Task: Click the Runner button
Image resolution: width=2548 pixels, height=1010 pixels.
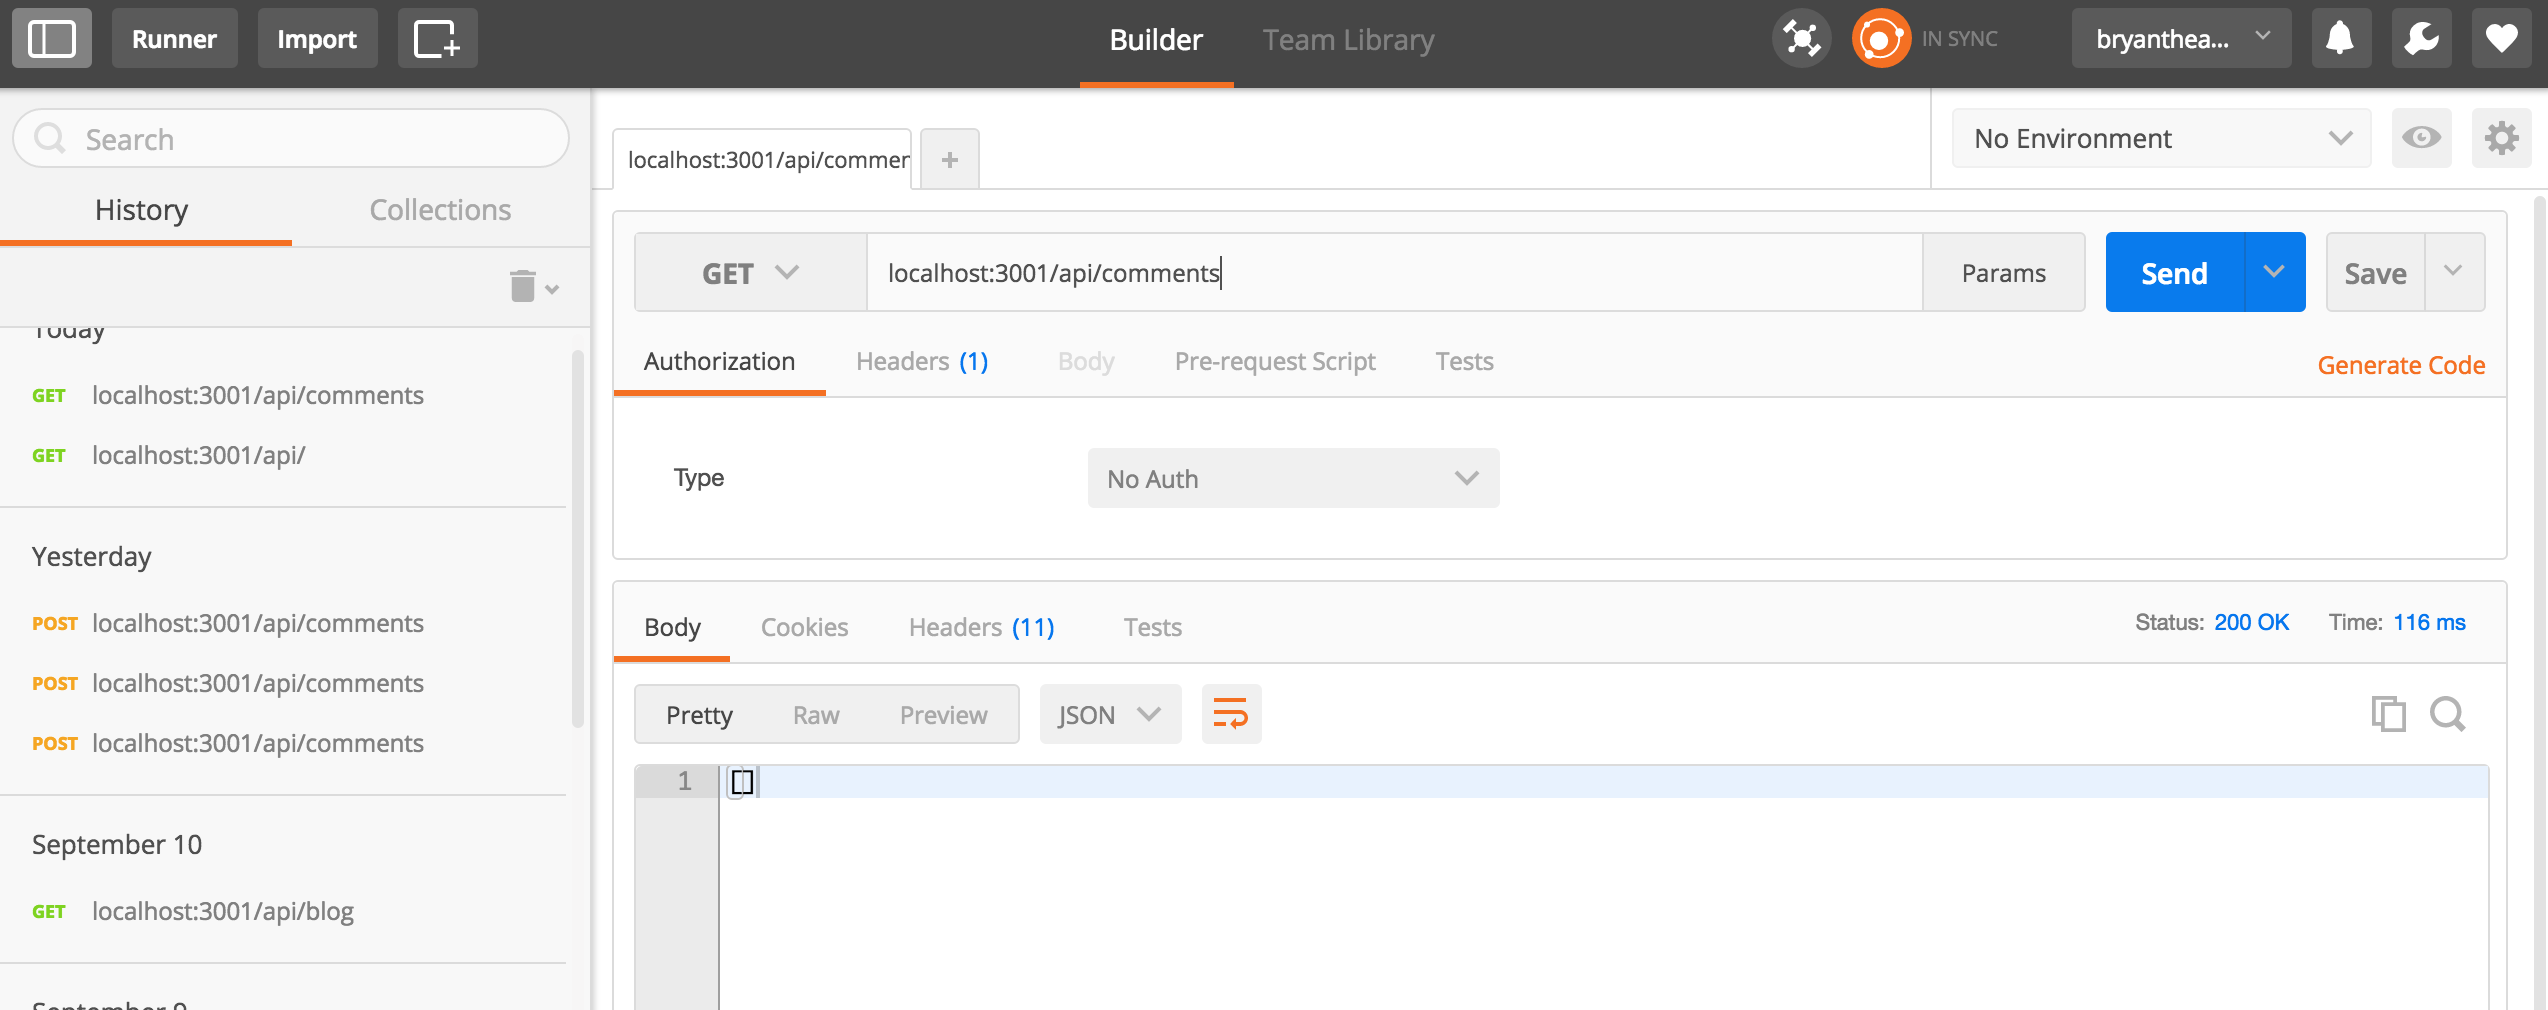Action: click(174, 39)
